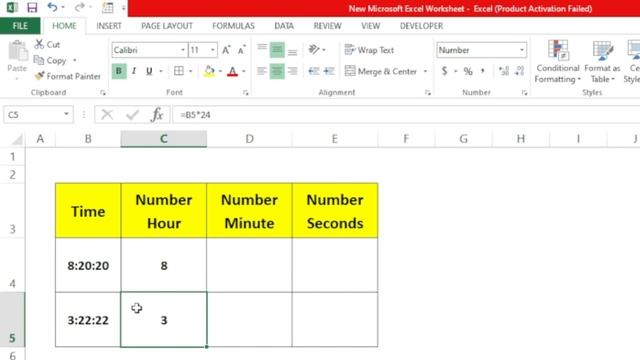Viewport: 640px width, 360px height.
Task: Expand the Underline style dropdown arrow
Action: (161, 71)
